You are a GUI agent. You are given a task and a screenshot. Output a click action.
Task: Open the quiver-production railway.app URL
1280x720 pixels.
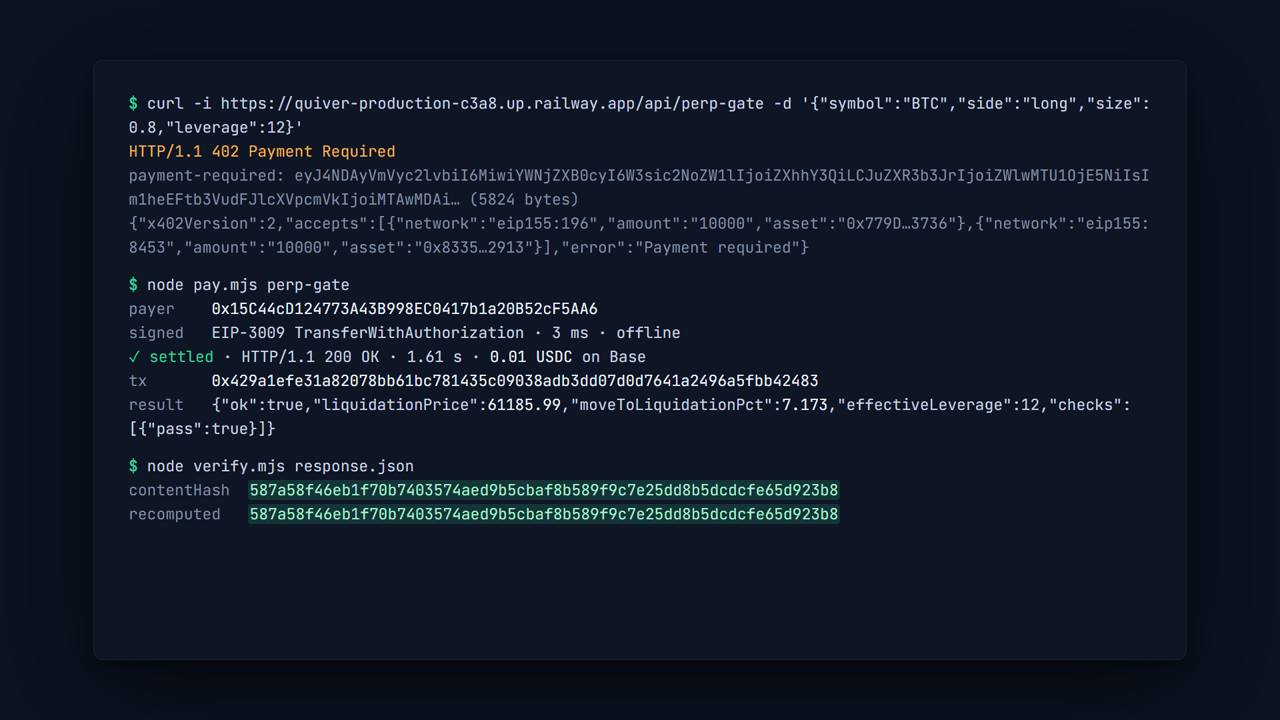click(493, 103)
